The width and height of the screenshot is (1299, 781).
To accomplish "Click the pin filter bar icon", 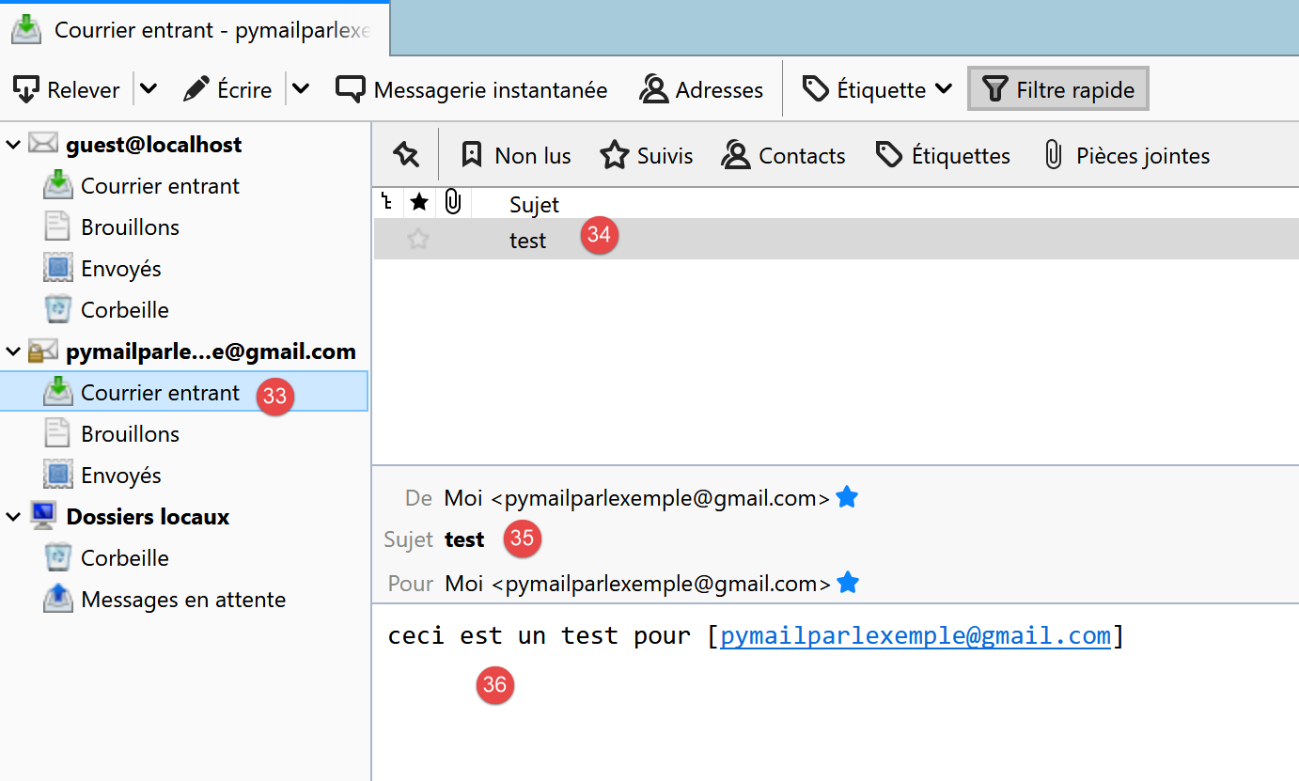I will (406, 155).
